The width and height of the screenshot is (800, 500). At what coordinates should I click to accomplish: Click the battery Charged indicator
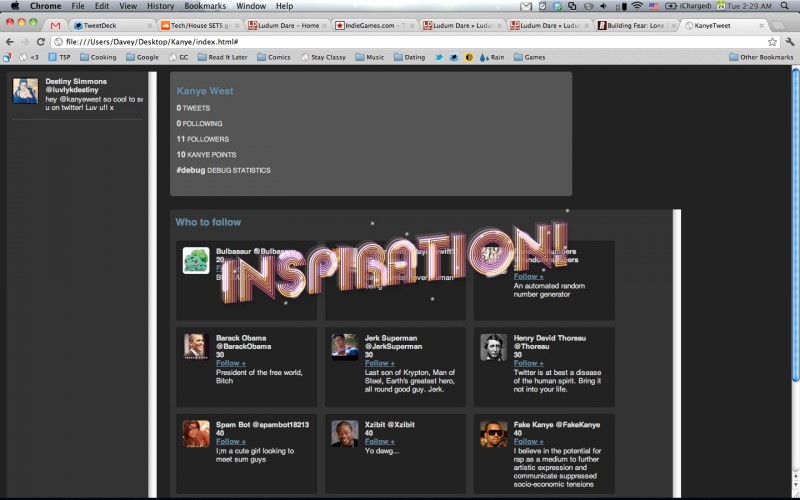(x=688, y=6)
